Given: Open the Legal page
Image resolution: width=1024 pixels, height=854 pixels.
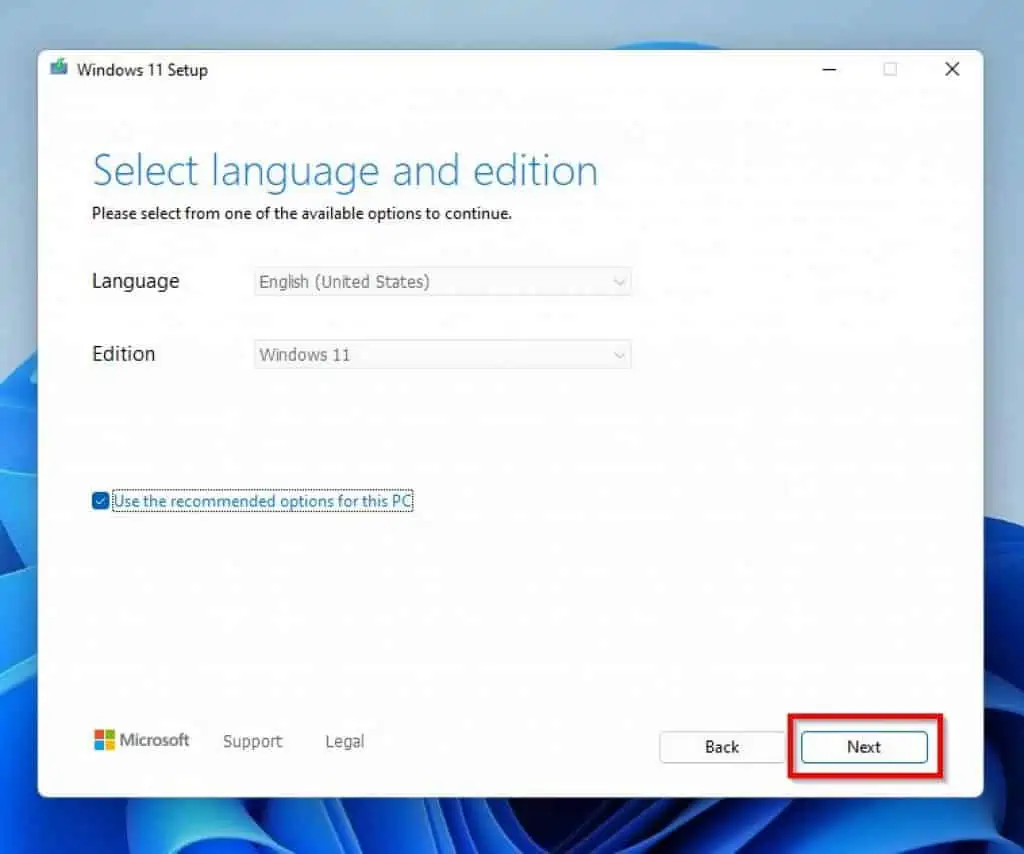Looking at the screenshot, I should click(x=343, y=741).
